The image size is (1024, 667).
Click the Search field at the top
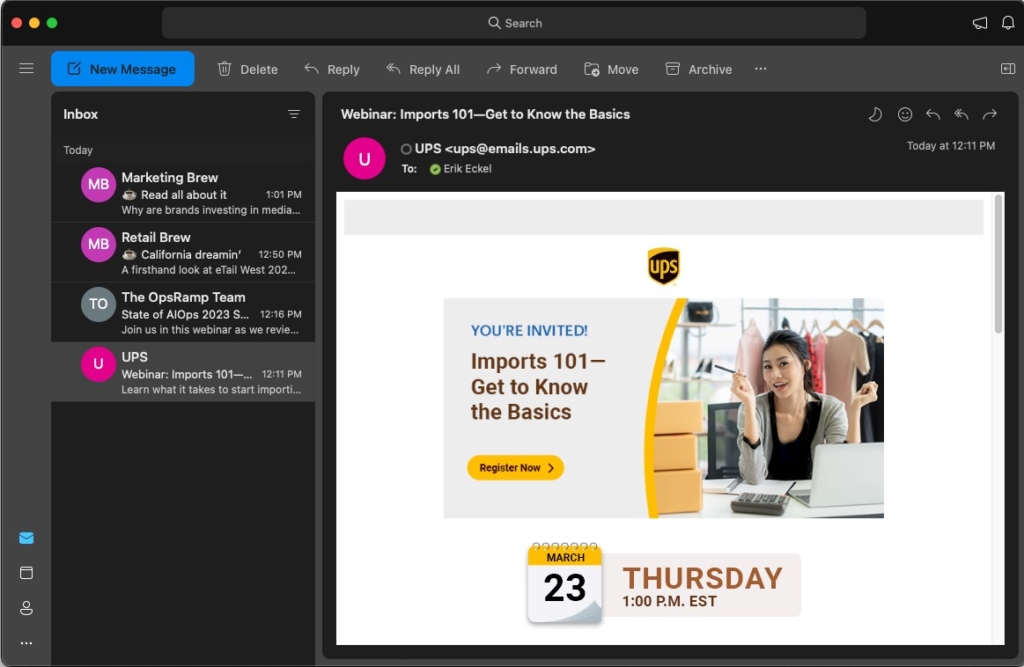(x=514, y=22)
